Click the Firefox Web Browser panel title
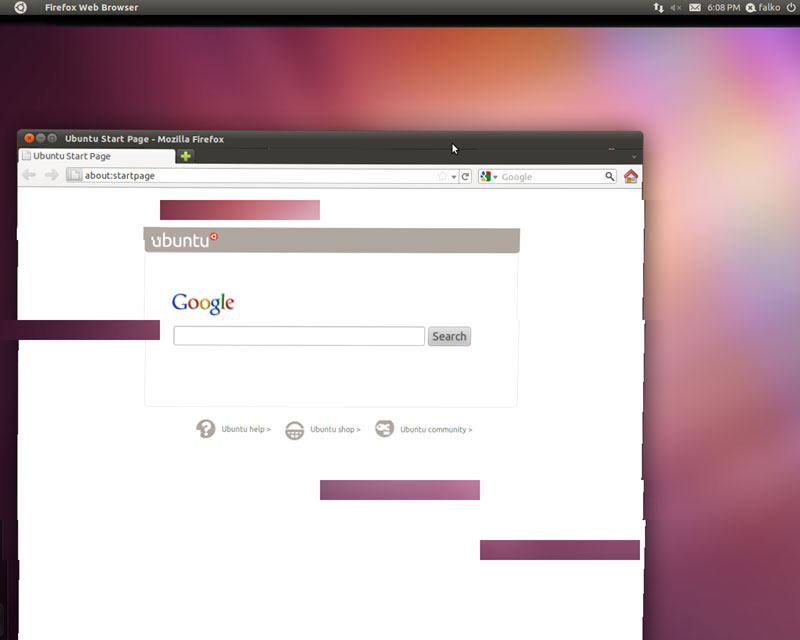 [x=91, y=8]
